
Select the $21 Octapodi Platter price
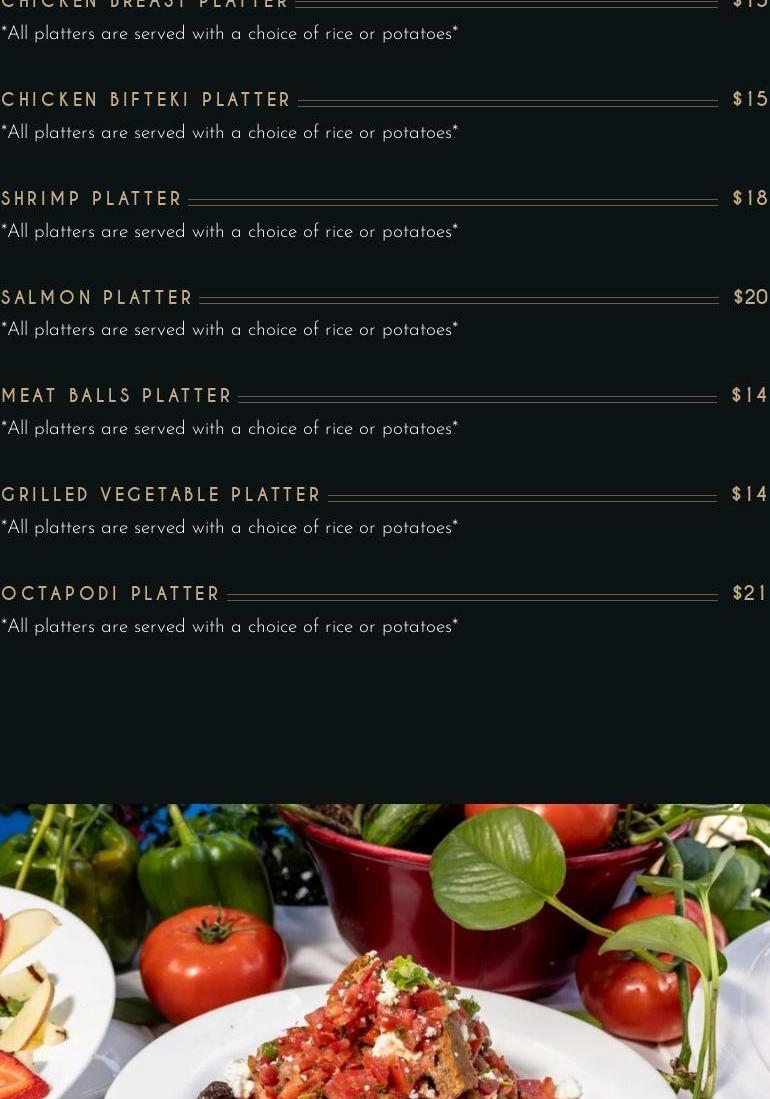coord(750,593)
